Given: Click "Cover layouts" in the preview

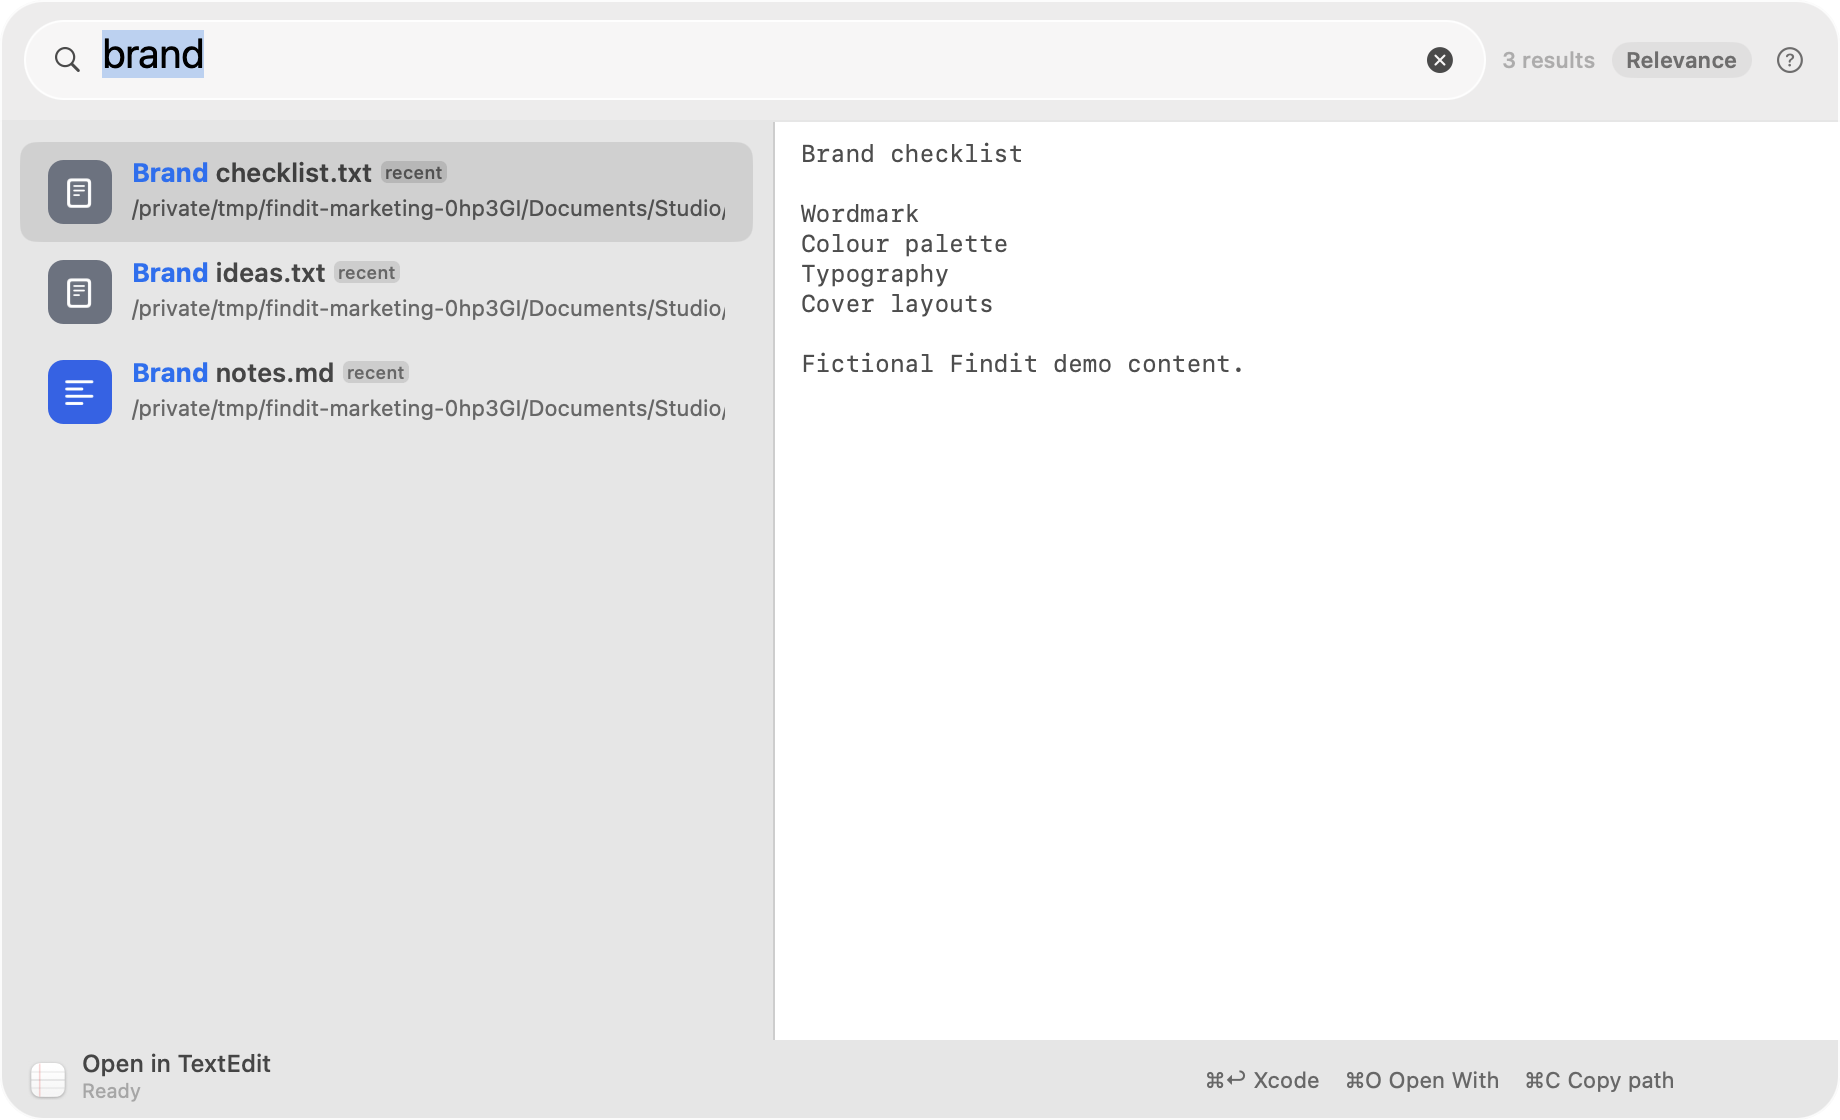Looking at the screenshot, I should (x=897, y=304).
